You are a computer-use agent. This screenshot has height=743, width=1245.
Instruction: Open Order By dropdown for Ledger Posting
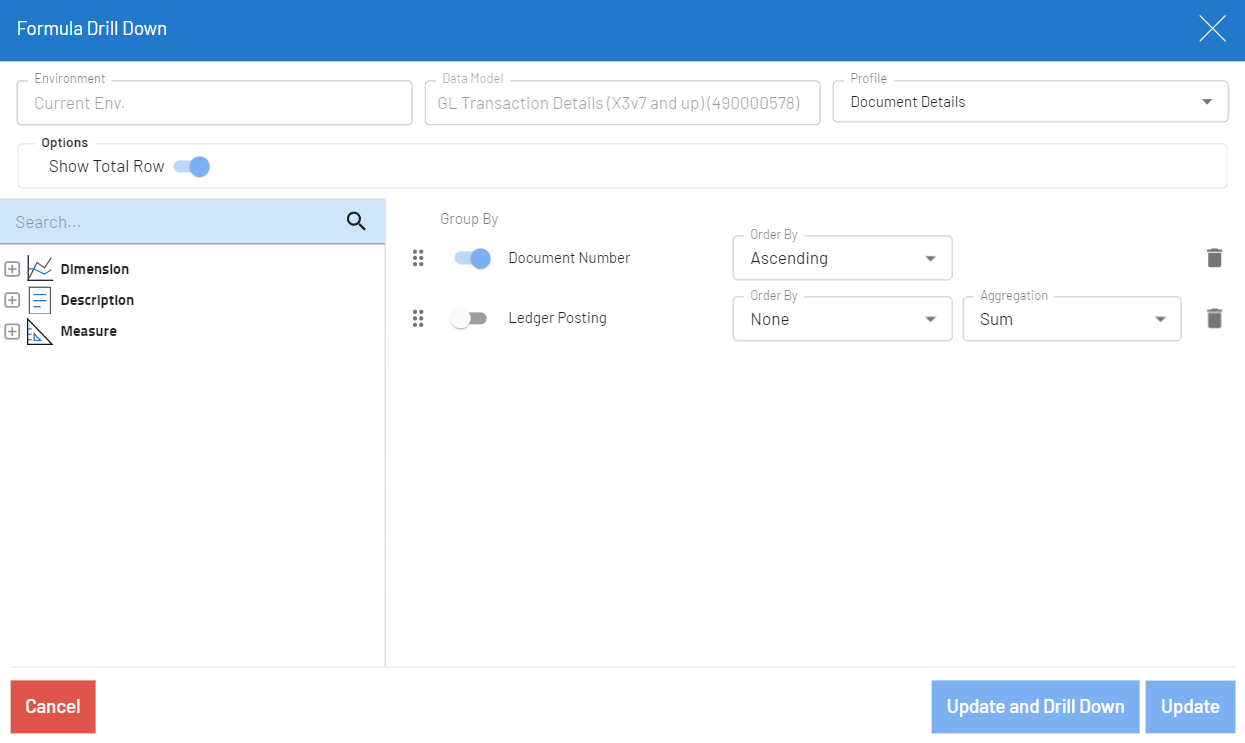pos(842,320)
